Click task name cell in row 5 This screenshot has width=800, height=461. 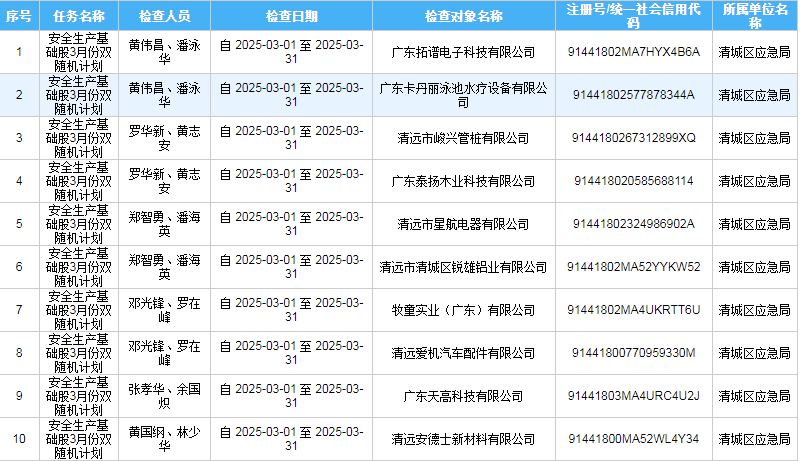pos(79,224)
